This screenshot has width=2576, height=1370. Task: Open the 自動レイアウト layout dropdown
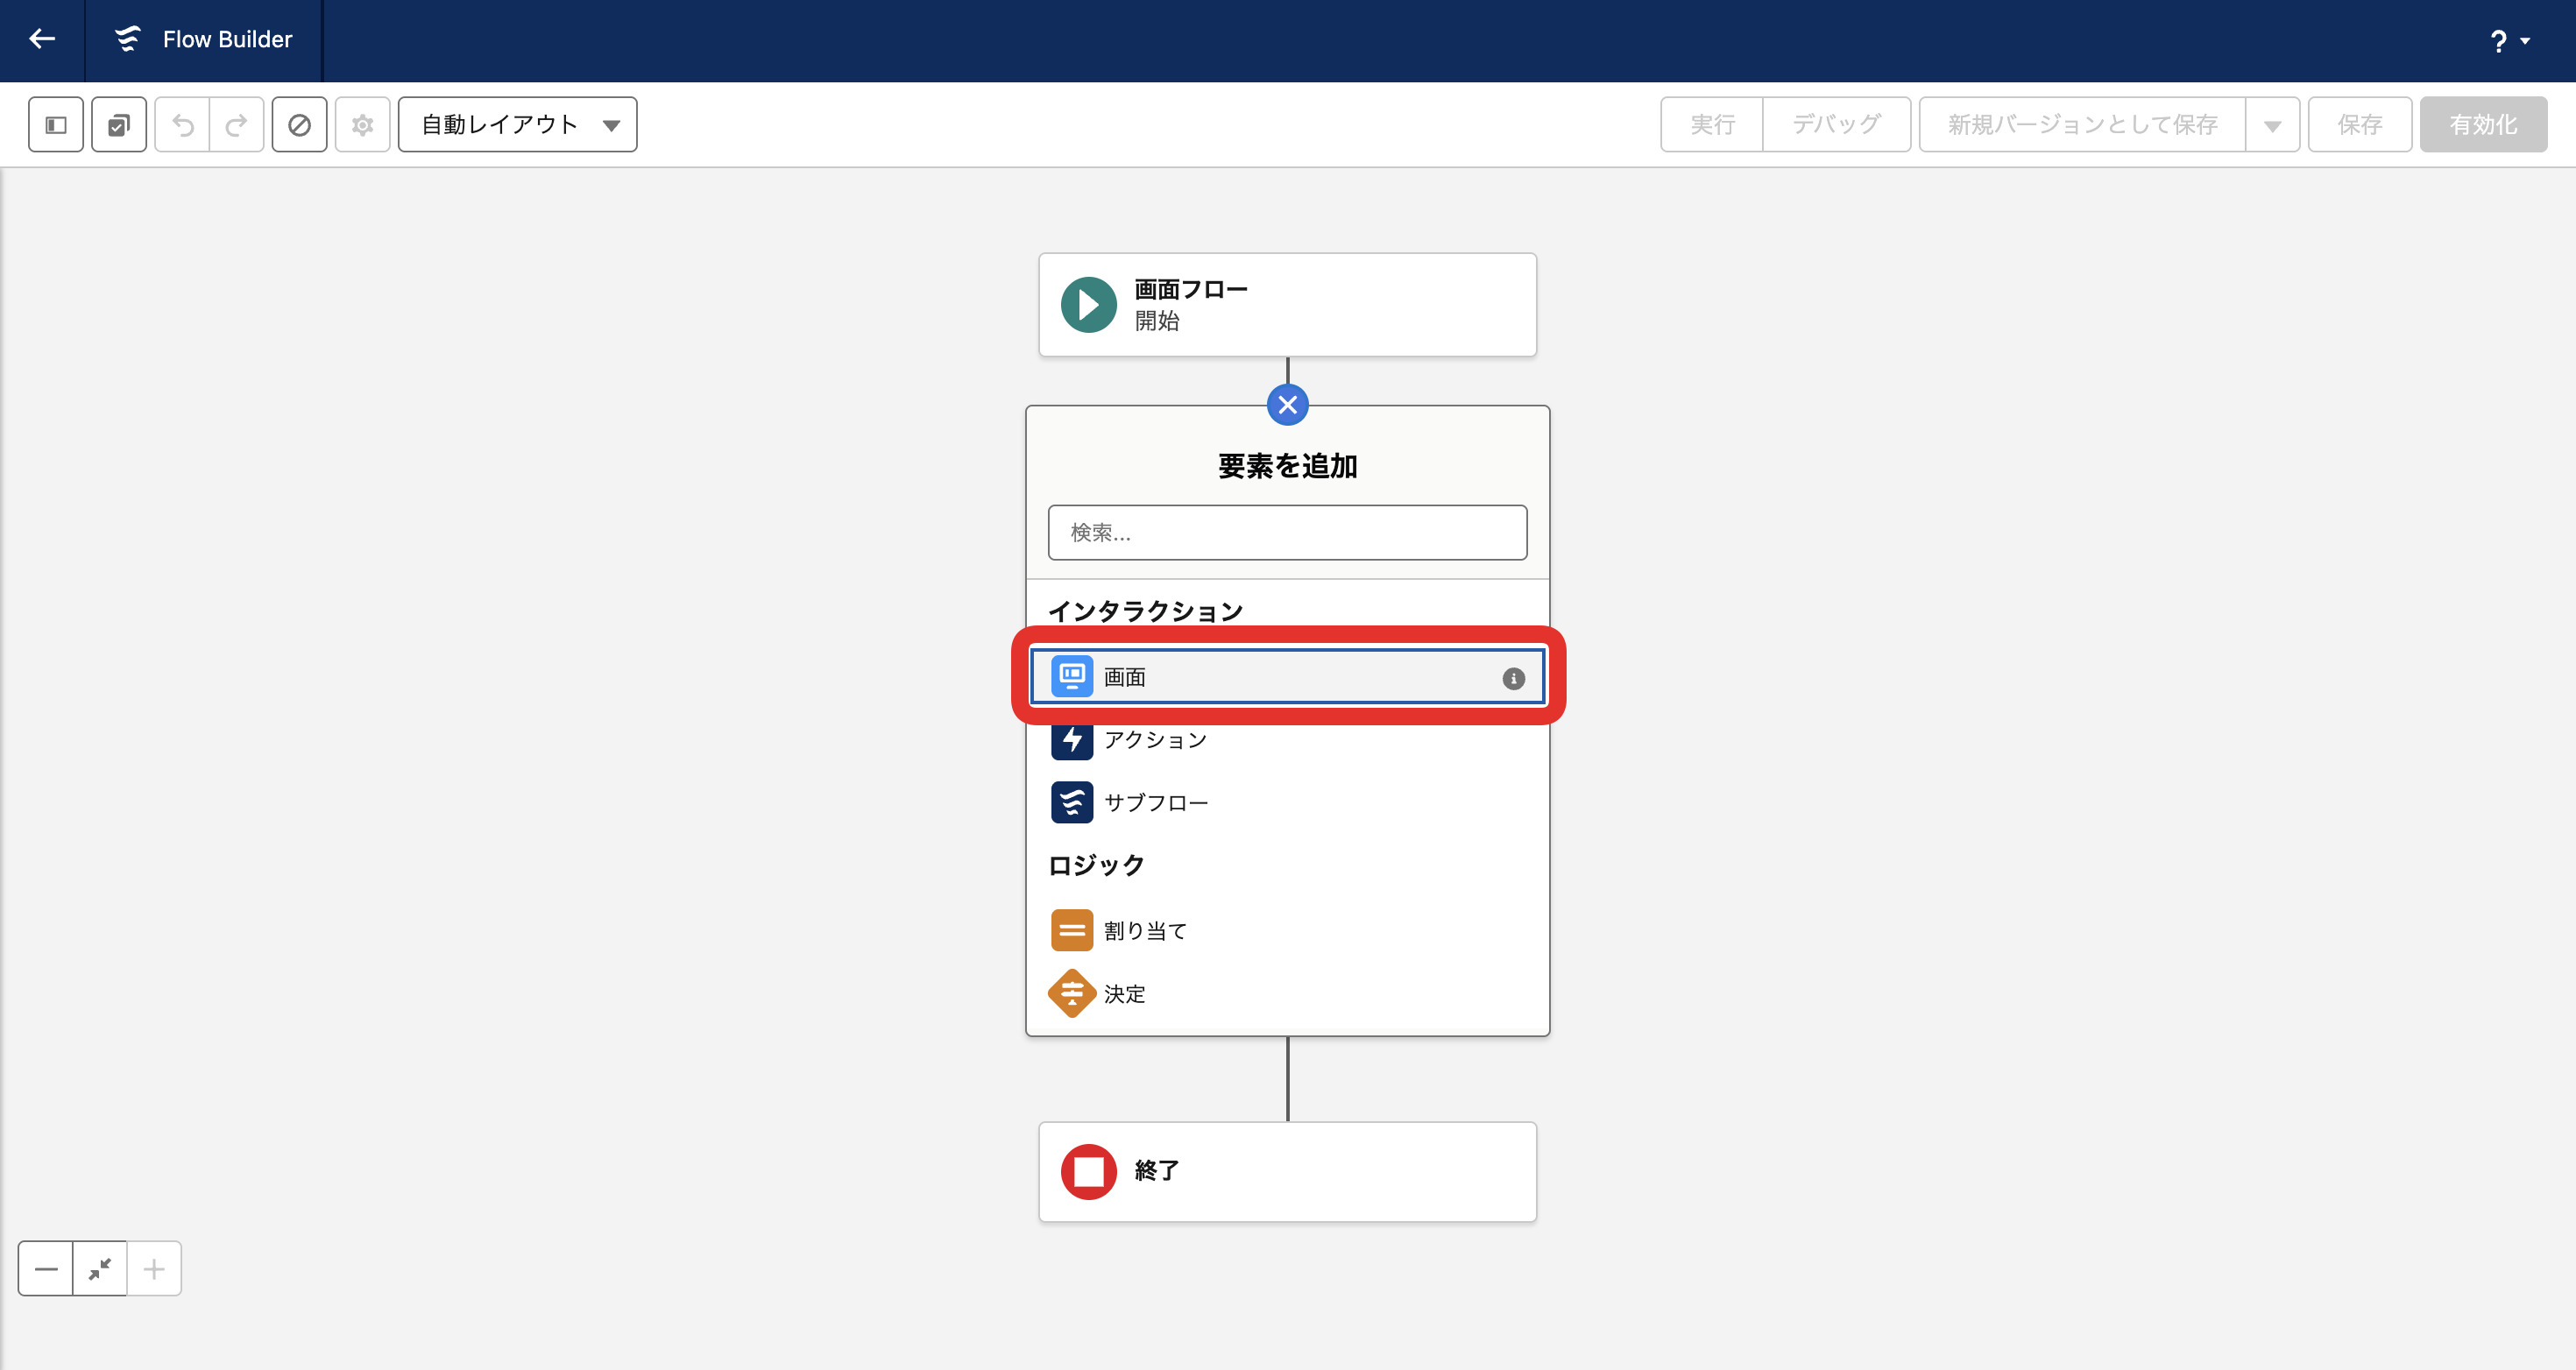click(x=517, y=125)
